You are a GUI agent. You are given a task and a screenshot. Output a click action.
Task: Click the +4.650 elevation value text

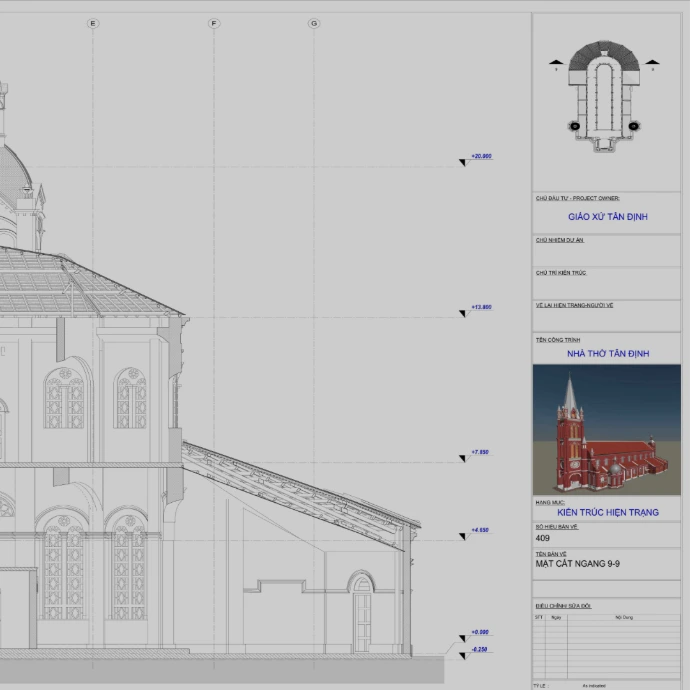pyautogui.click(x=480, y=530)
